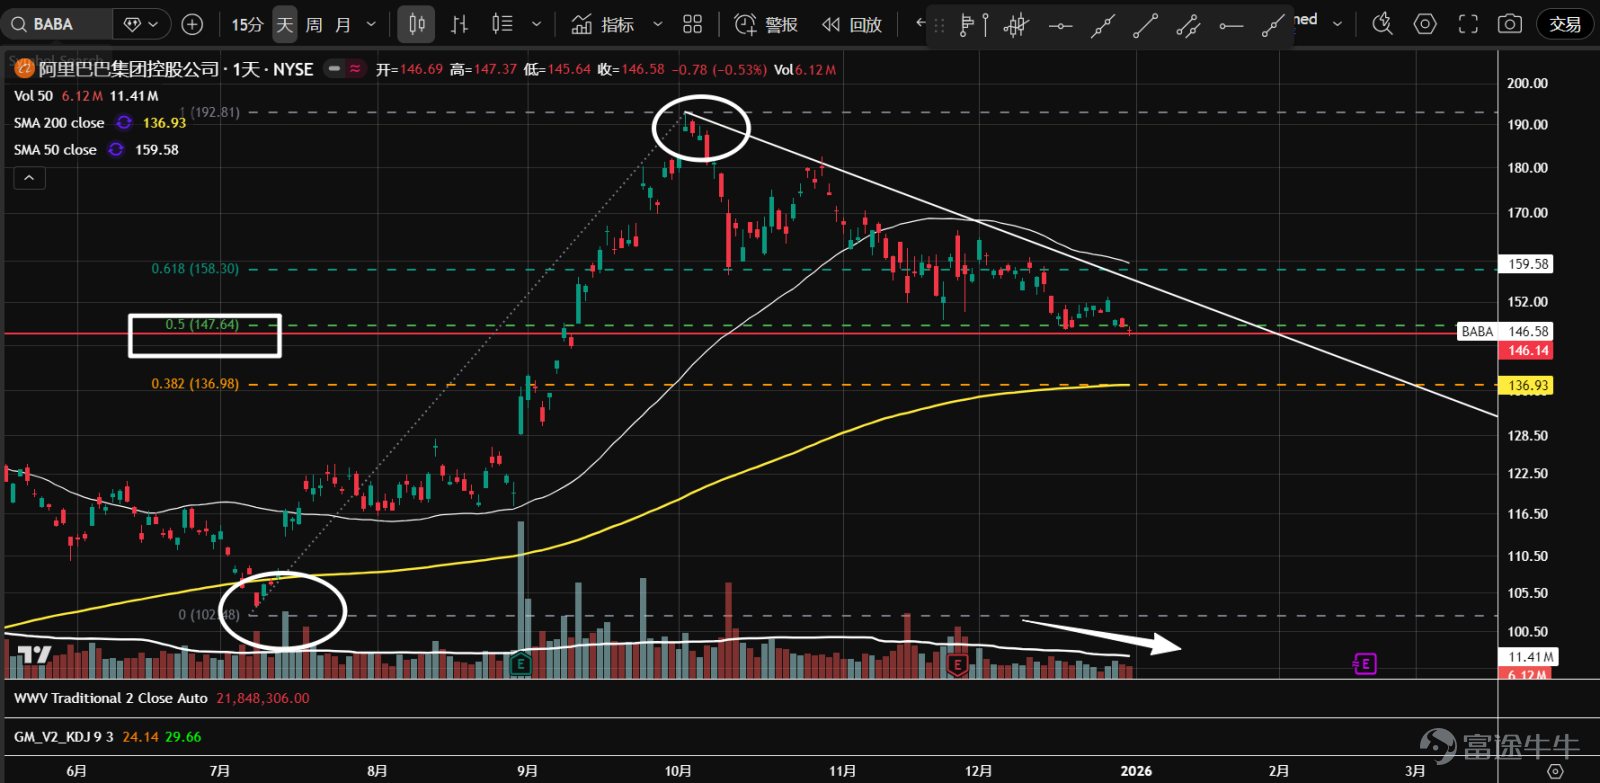1600x783 pixels.
Task: Toggle the gray market status pill icon
Action: coord(334,69)
